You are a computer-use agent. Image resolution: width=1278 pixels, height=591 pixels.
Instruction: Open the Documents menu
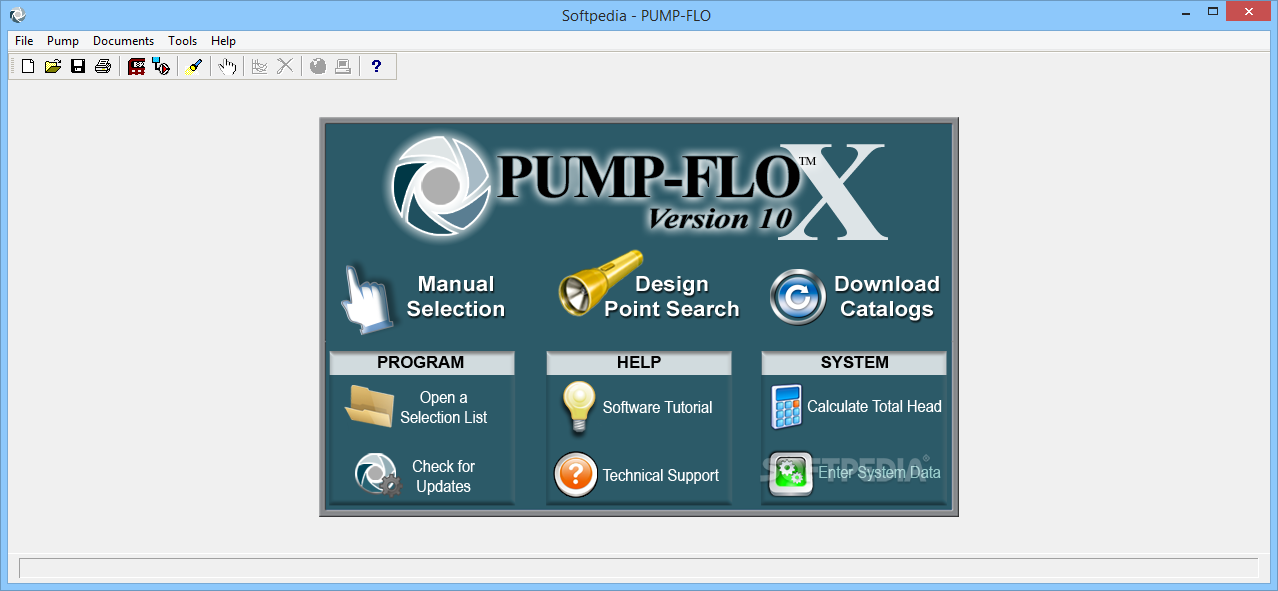(x=123, y=41)
